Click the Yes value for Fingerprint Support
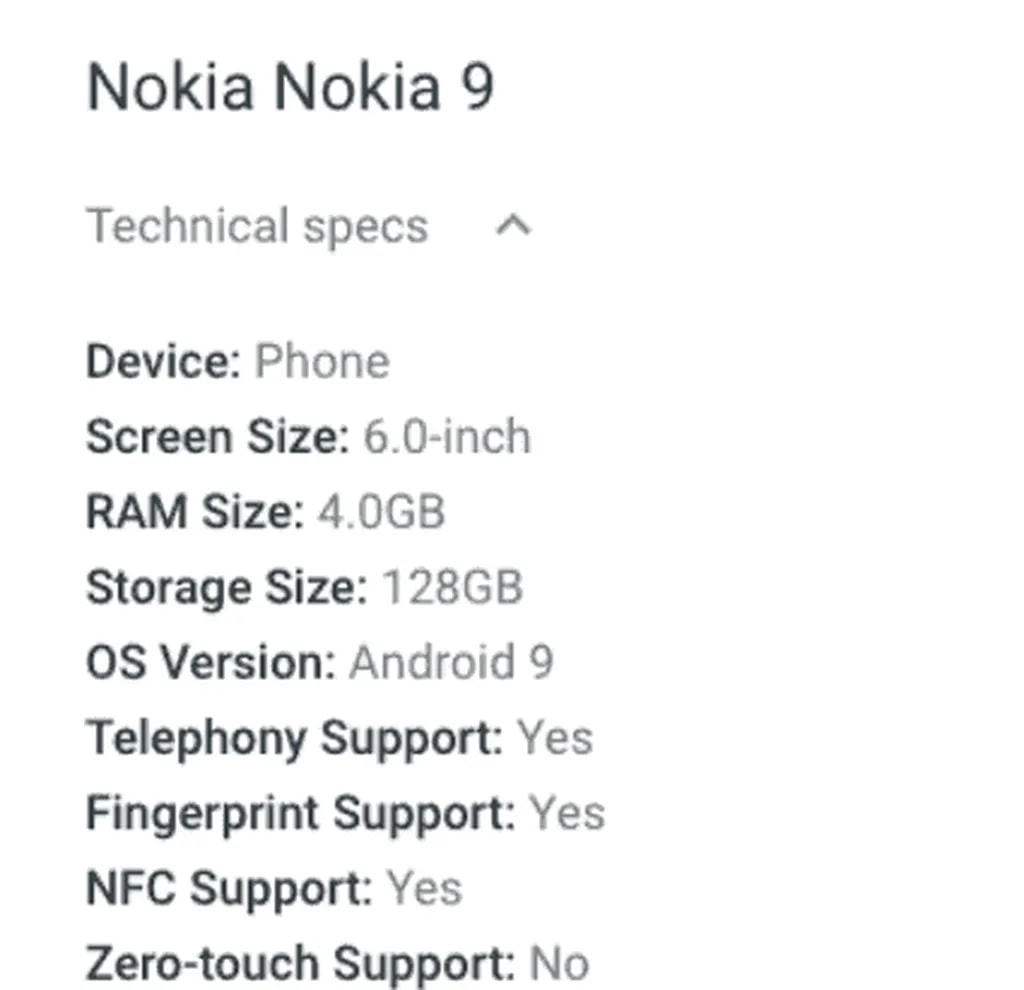The width and height of the screenshot is (1024, 990). (x=567, y=813)
